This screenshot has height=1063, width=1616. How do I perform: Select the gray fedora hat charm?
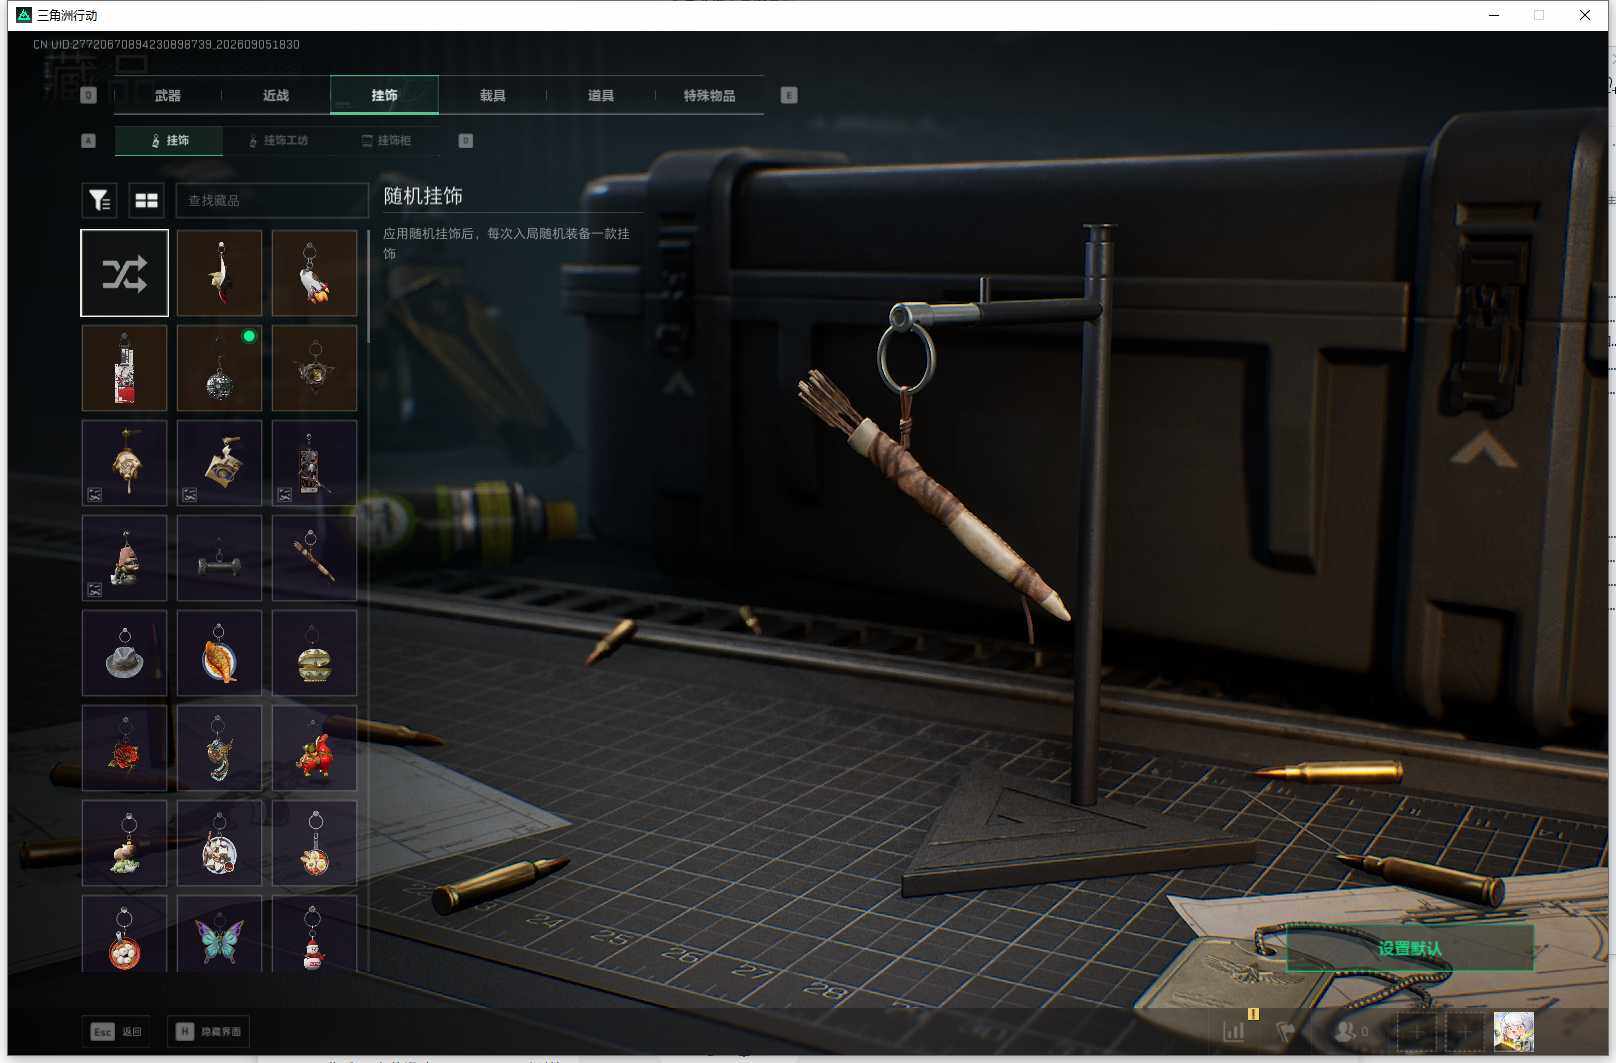point(125,653)
